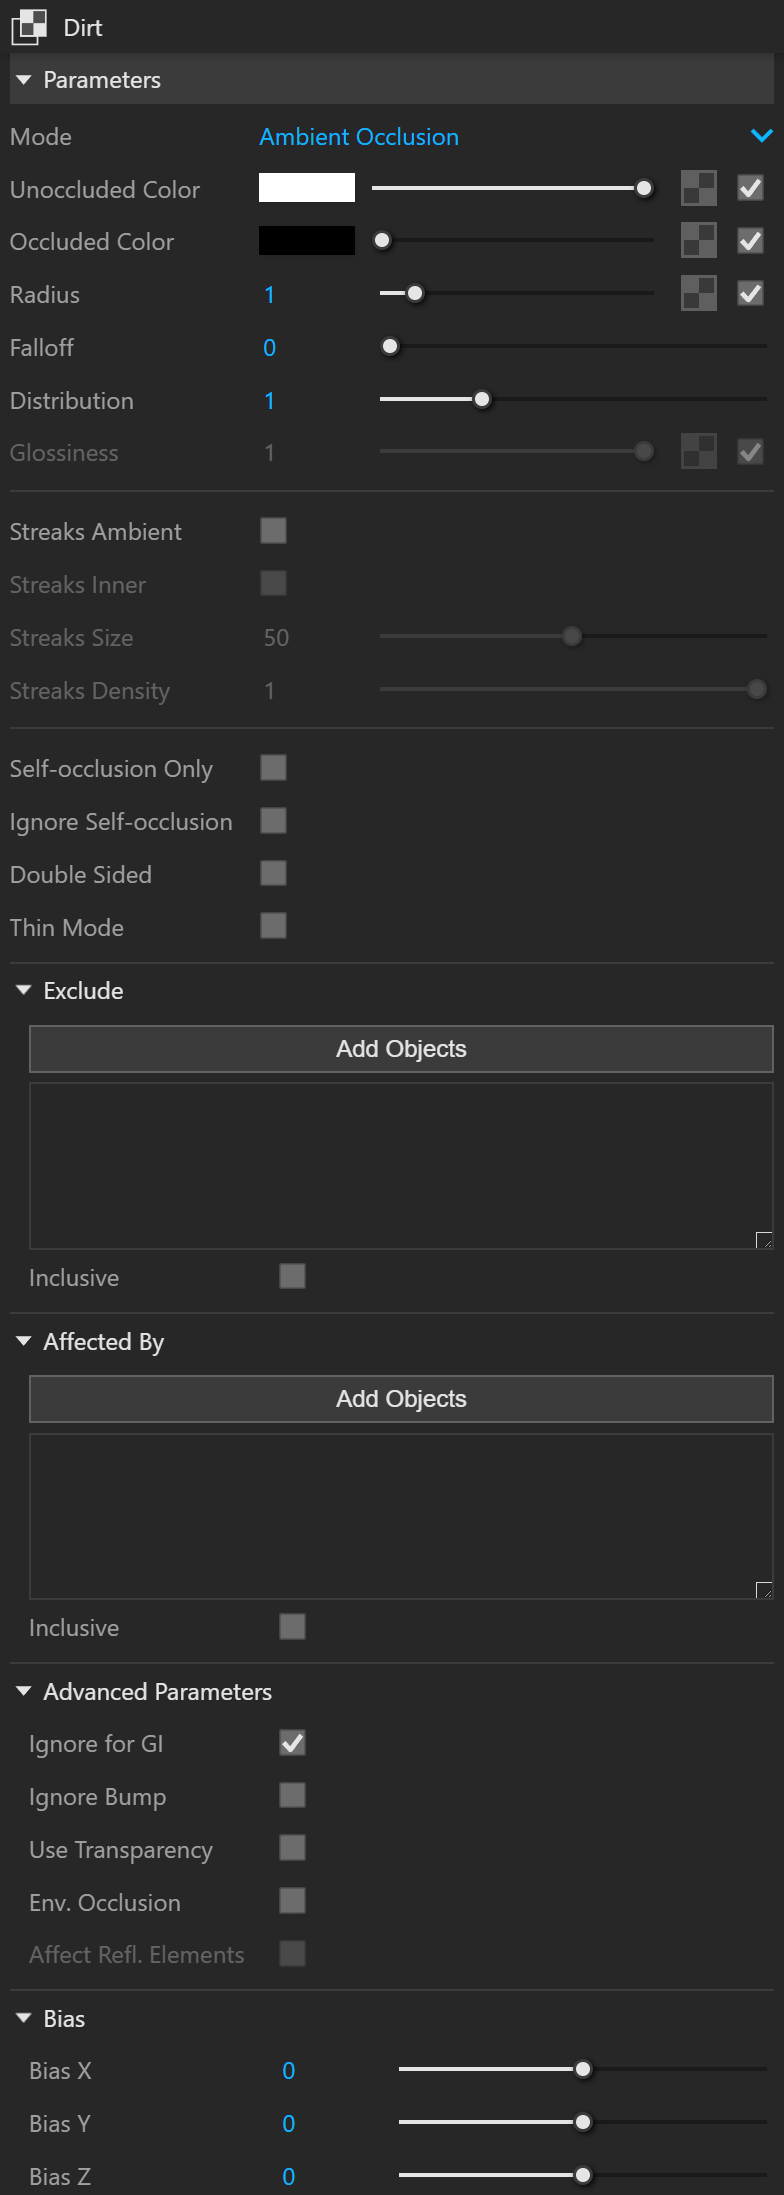Open texture map slot for Unoccluded Color

pyautogui.click(x=698, y=188)
